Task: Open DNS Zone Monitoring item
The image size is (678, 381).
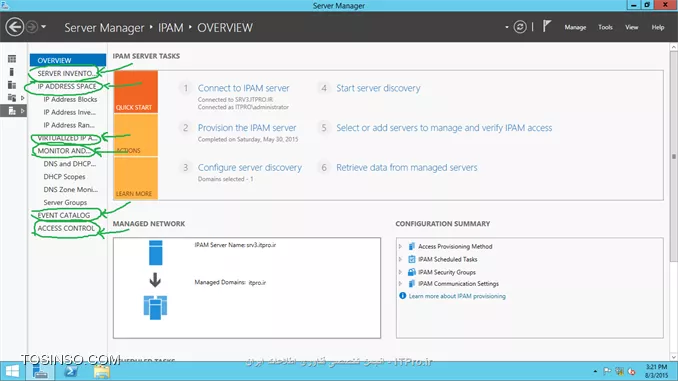Action: (70, 189)
